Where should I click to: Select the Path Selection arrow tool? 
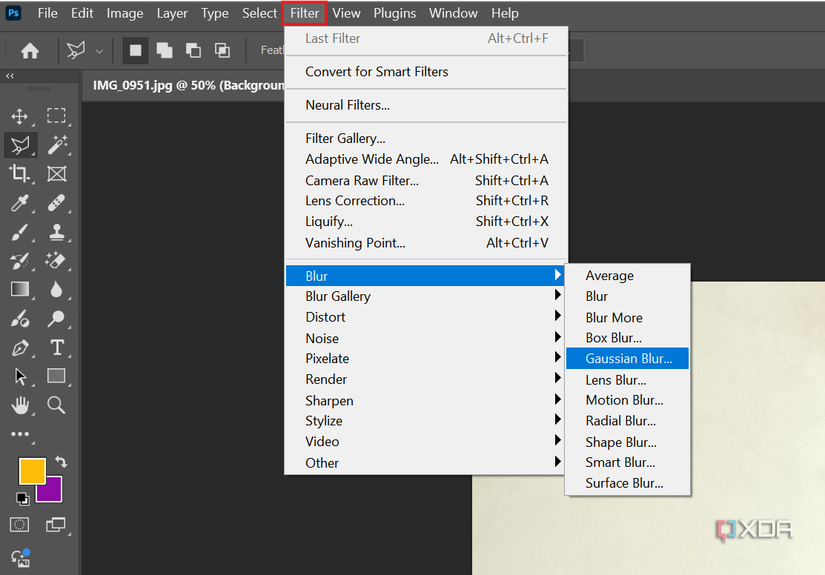click(x=20, y=377)
